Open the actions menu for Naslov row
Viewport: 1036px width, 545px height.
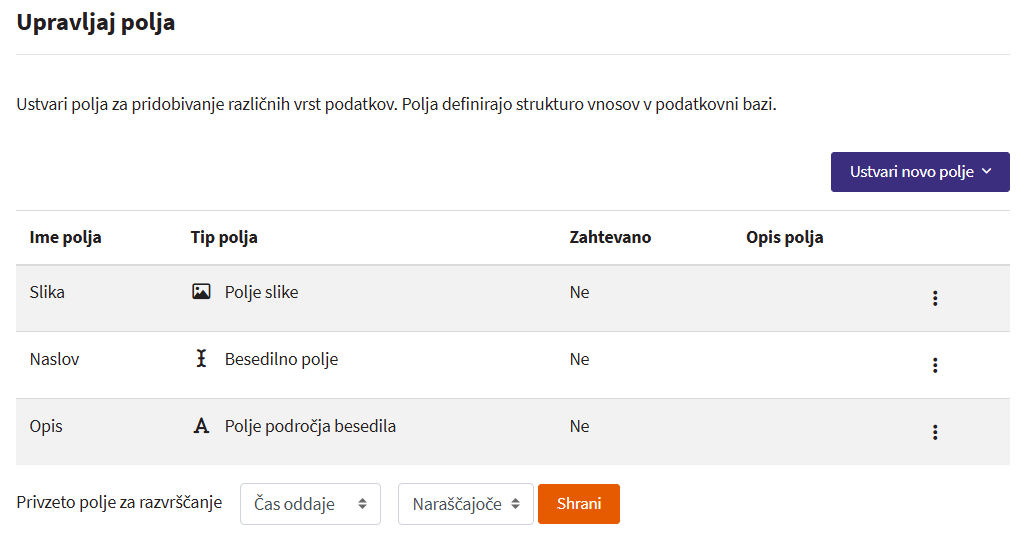coord(935,365)
